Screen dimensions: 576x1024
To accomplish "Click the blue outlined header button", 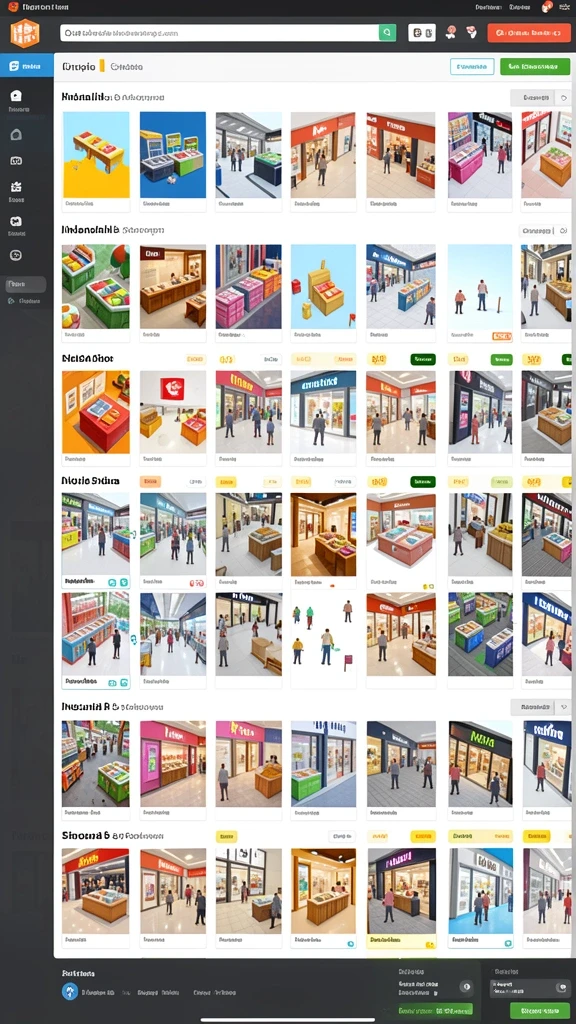I will point(472,66).
